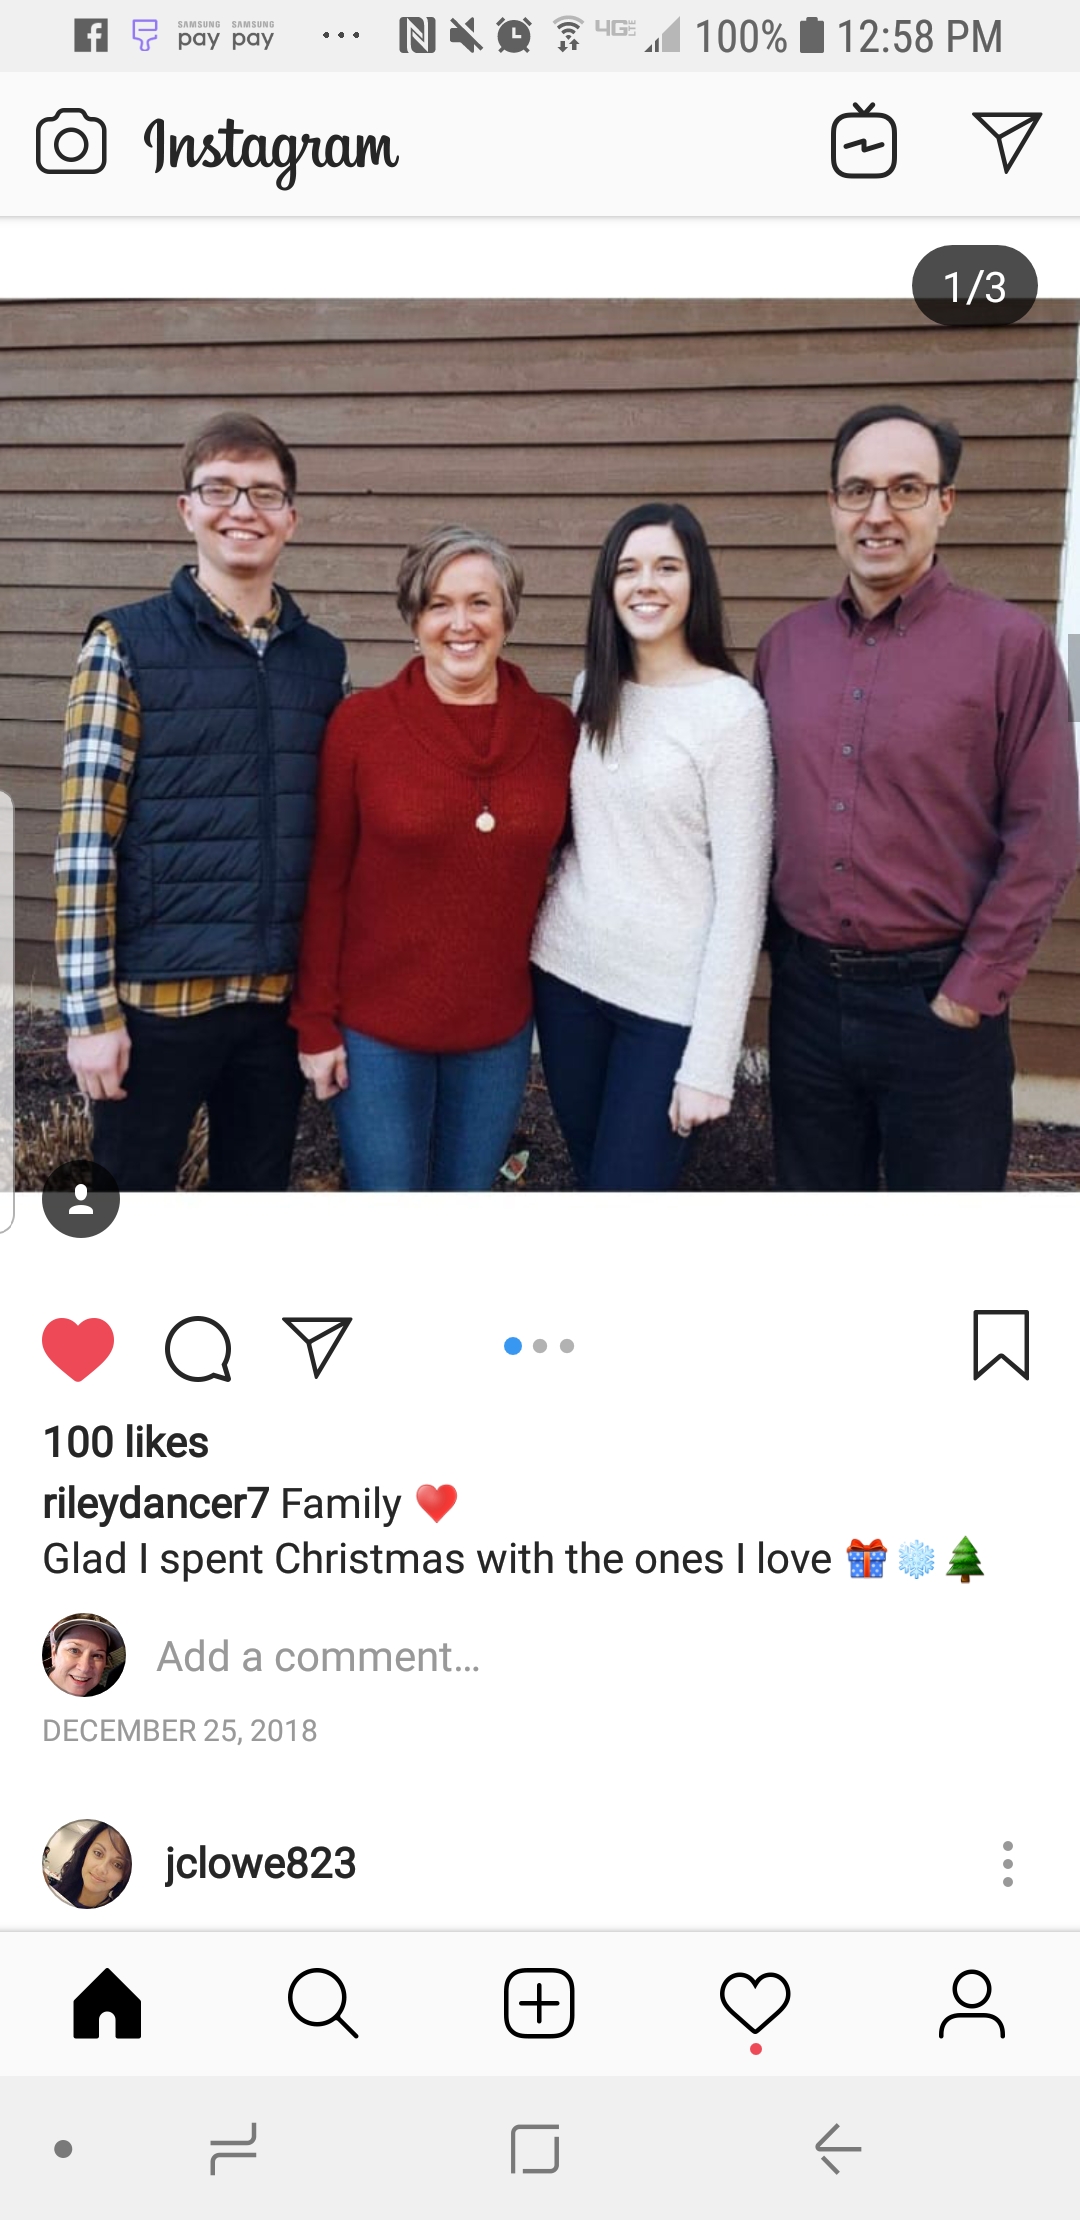Open rileydancer7 profile from caption
This screenshot has width=1080, height=2220.
(x=156, y=1503)
